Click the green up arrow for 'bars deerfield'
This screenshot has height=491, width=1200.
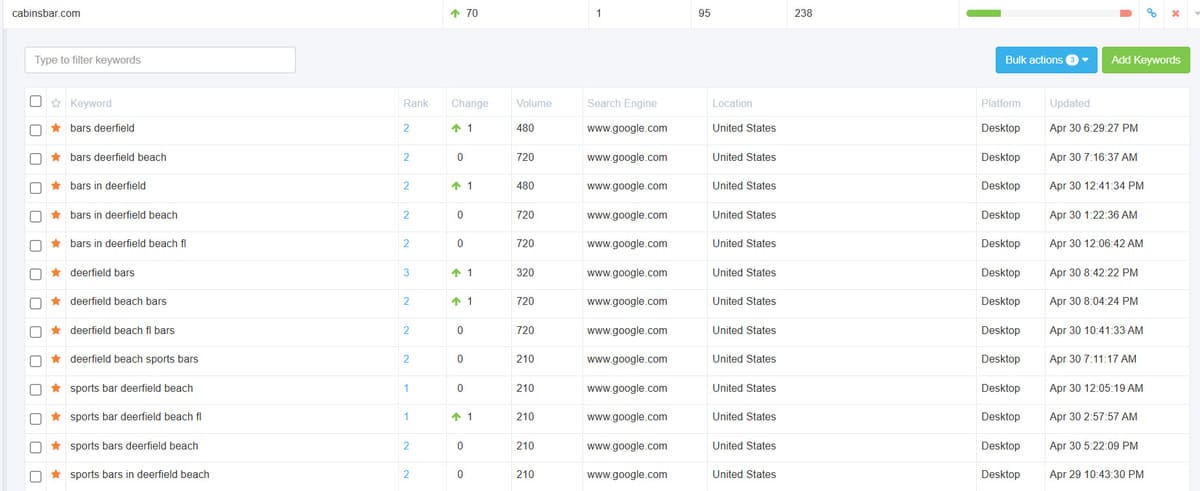point(456,128)
